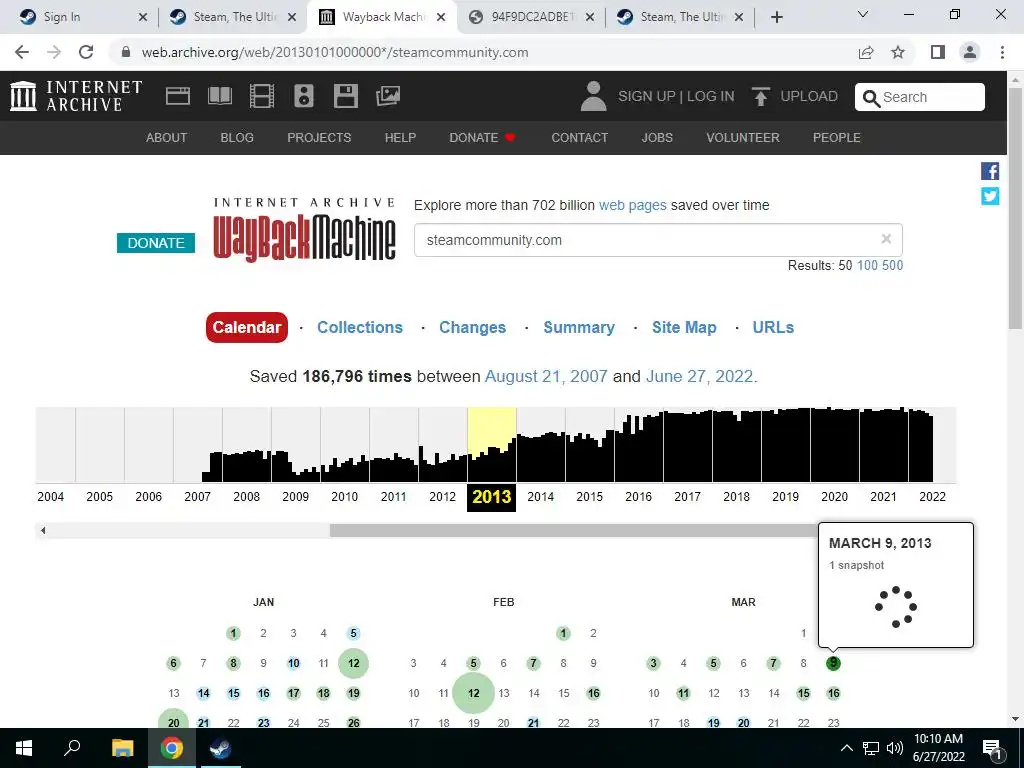Open the notification center
Screen dimensions: 1024x768
[992, 748]
